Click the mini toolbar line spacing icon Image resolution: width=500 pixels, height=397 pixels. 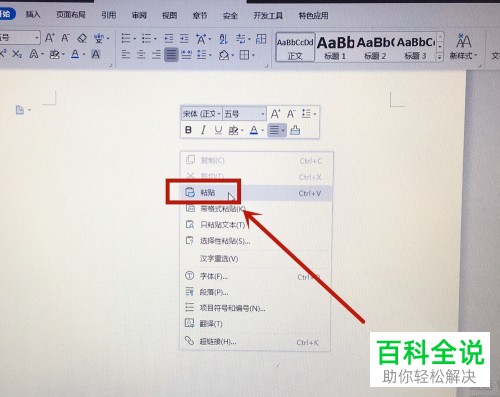tap(306, 114)
